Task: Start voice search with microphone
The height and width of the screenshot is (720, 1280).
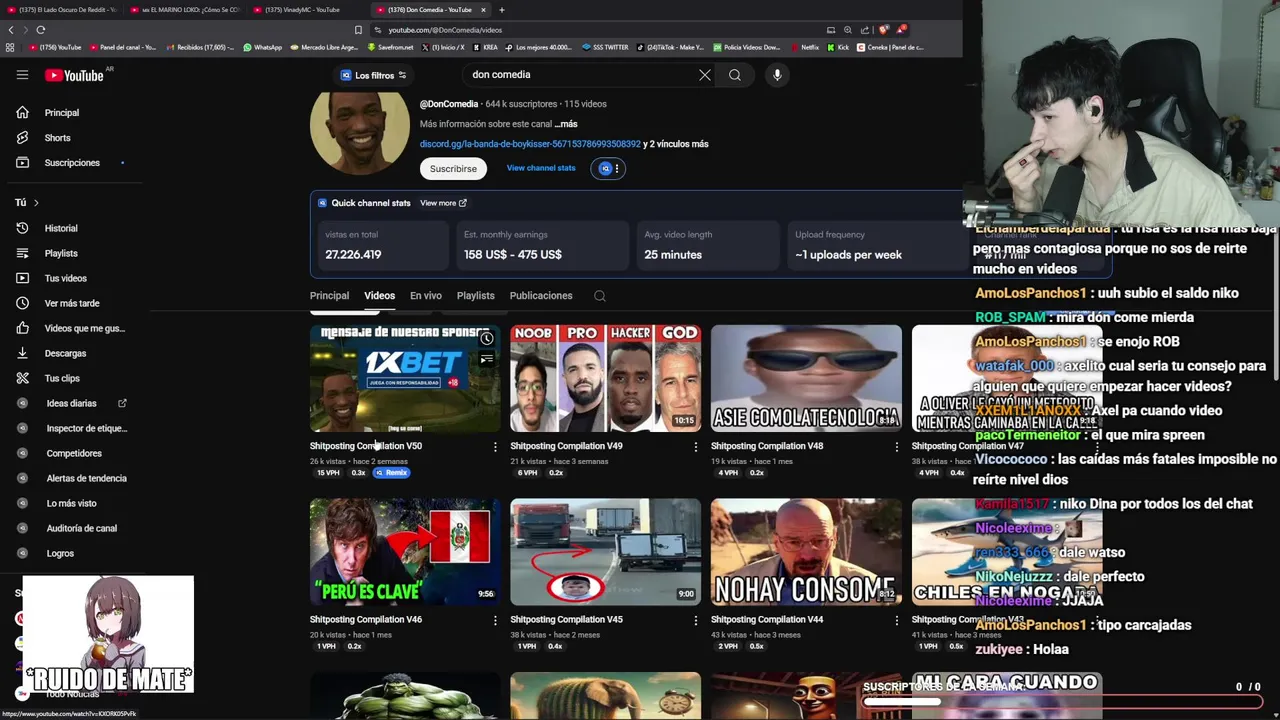Action: click(x=777, y=75)
